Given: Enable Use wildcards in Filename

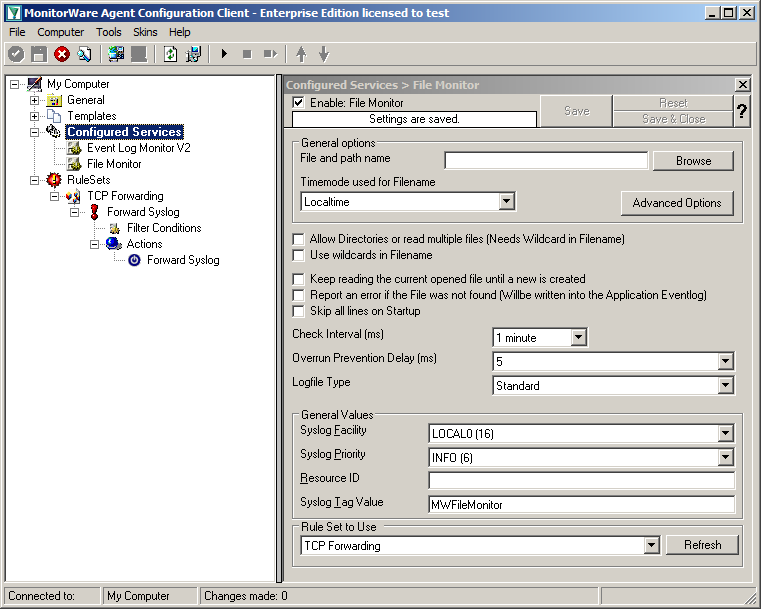Looking at the screenshot, I should pyautogui.click(x=298, y=255).
